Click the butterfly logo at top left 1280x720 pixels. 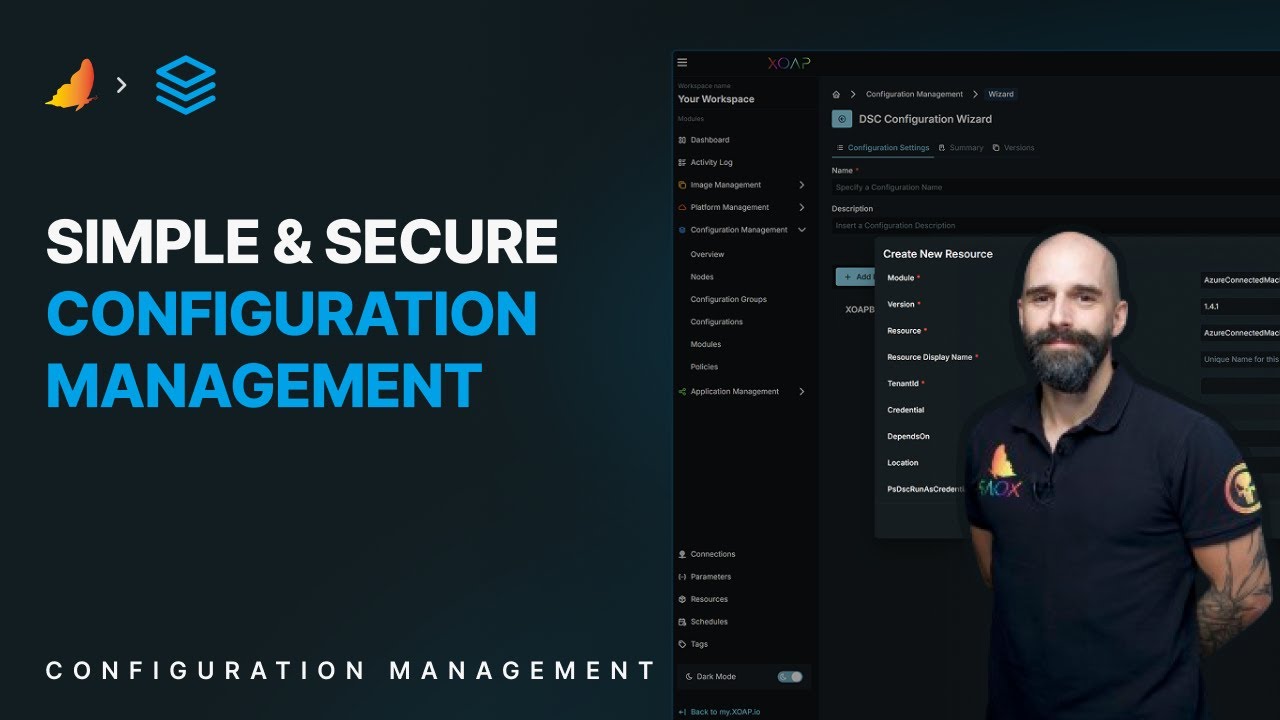click(x=71, y=85)
